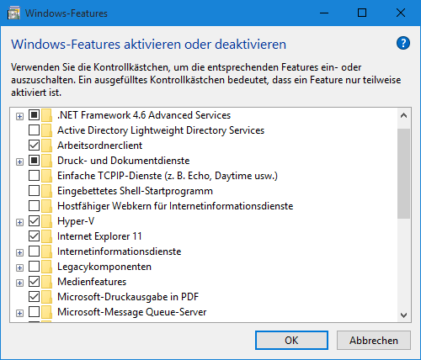The width and height of the screenshot is (421, 360).
Task: Maximize the Windows-Features window
Action: click(362, 13)
